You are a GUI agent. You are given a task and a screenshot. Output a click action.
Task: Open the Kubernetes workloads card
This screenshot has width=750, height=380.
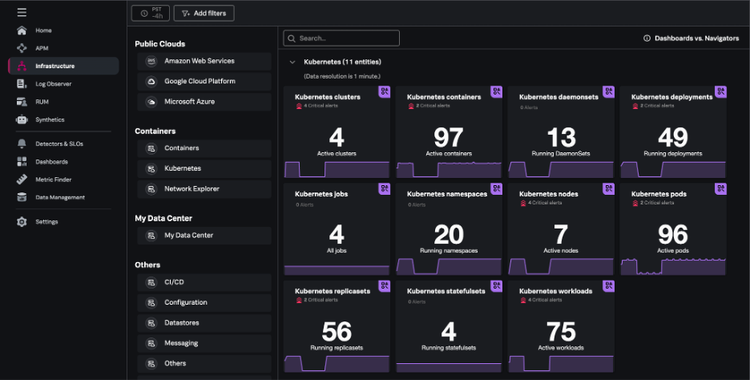click(x=561, y=326)
